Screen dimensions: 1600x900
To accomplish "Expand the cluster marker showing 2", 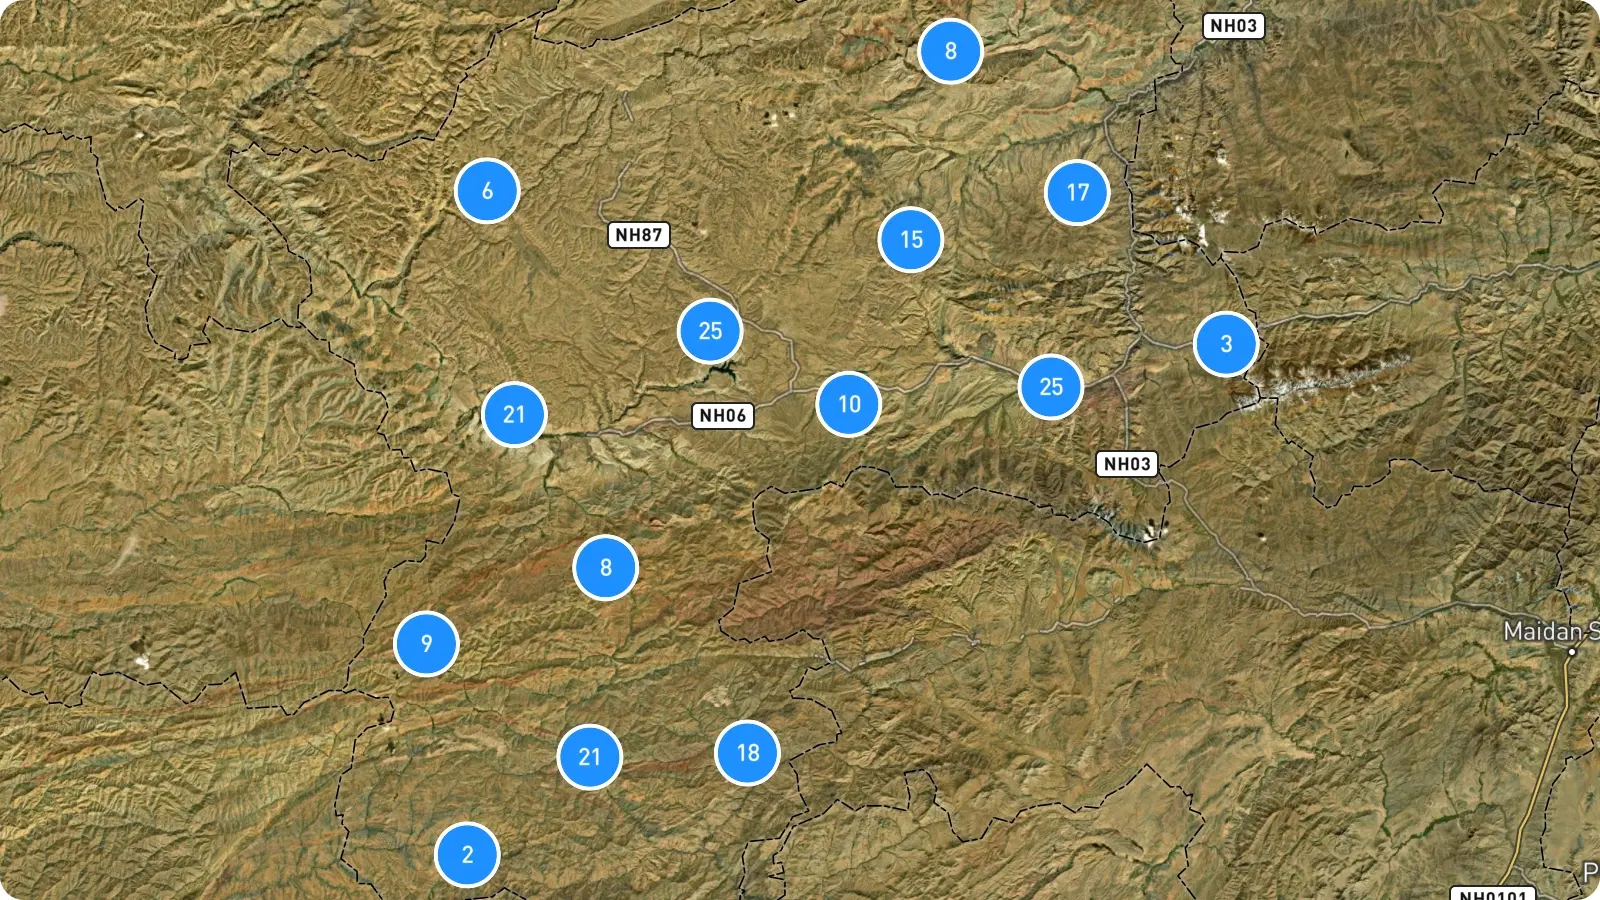I will click(x=467, y=854).
